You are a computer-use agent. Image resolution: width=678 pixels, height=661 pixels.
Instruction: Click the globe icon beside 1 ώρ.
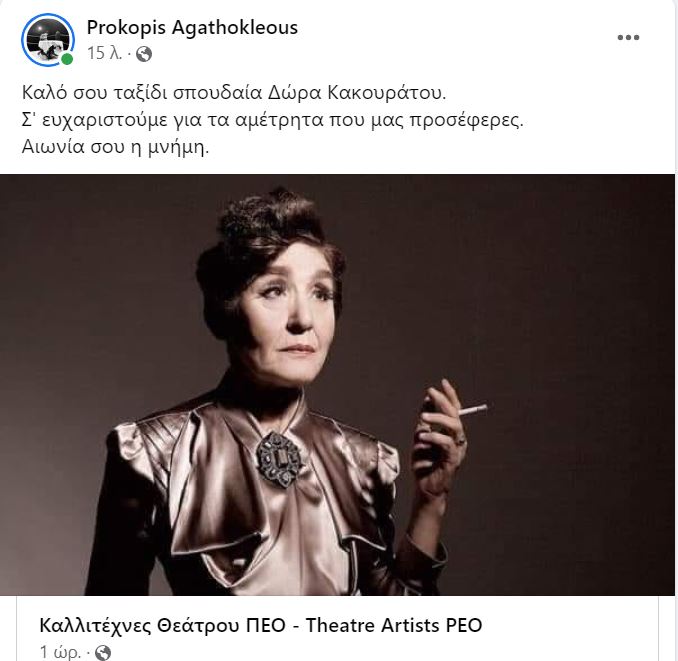click(x=103, y=652)
